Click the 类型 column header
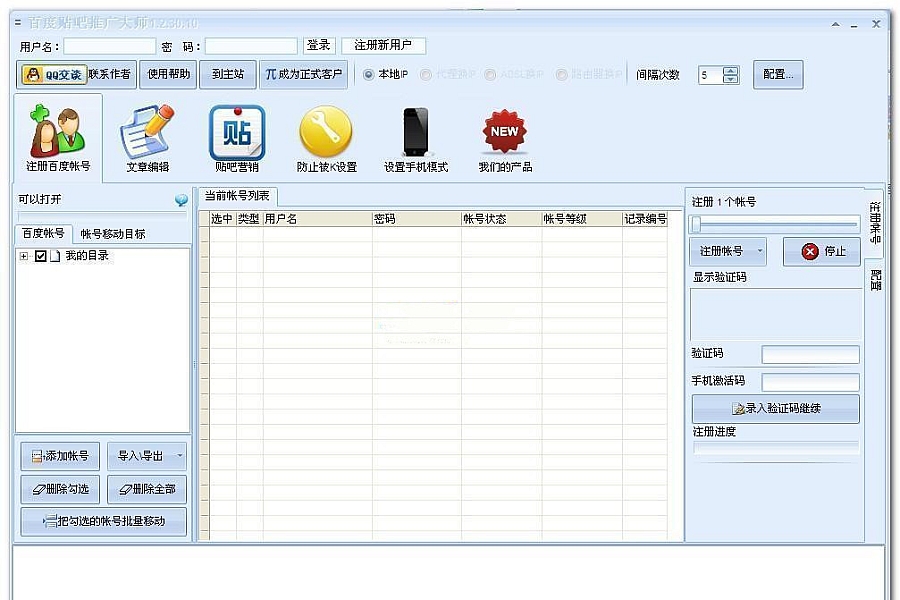Screen dimensions: 900x600 click(x=249, y=219)
